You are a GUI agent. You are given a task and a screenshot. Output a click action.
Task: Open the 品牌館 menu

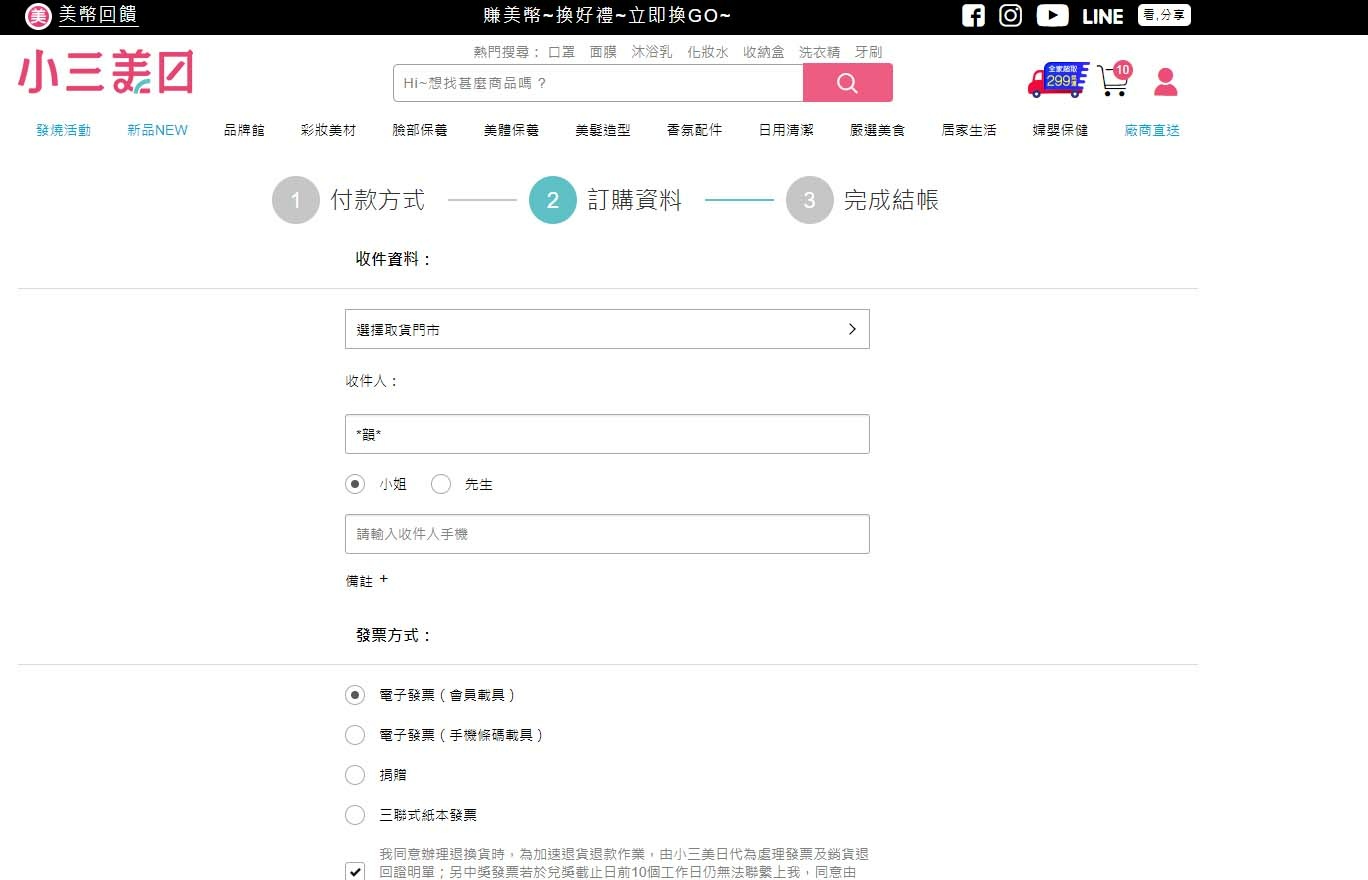(x=244, y=130)
